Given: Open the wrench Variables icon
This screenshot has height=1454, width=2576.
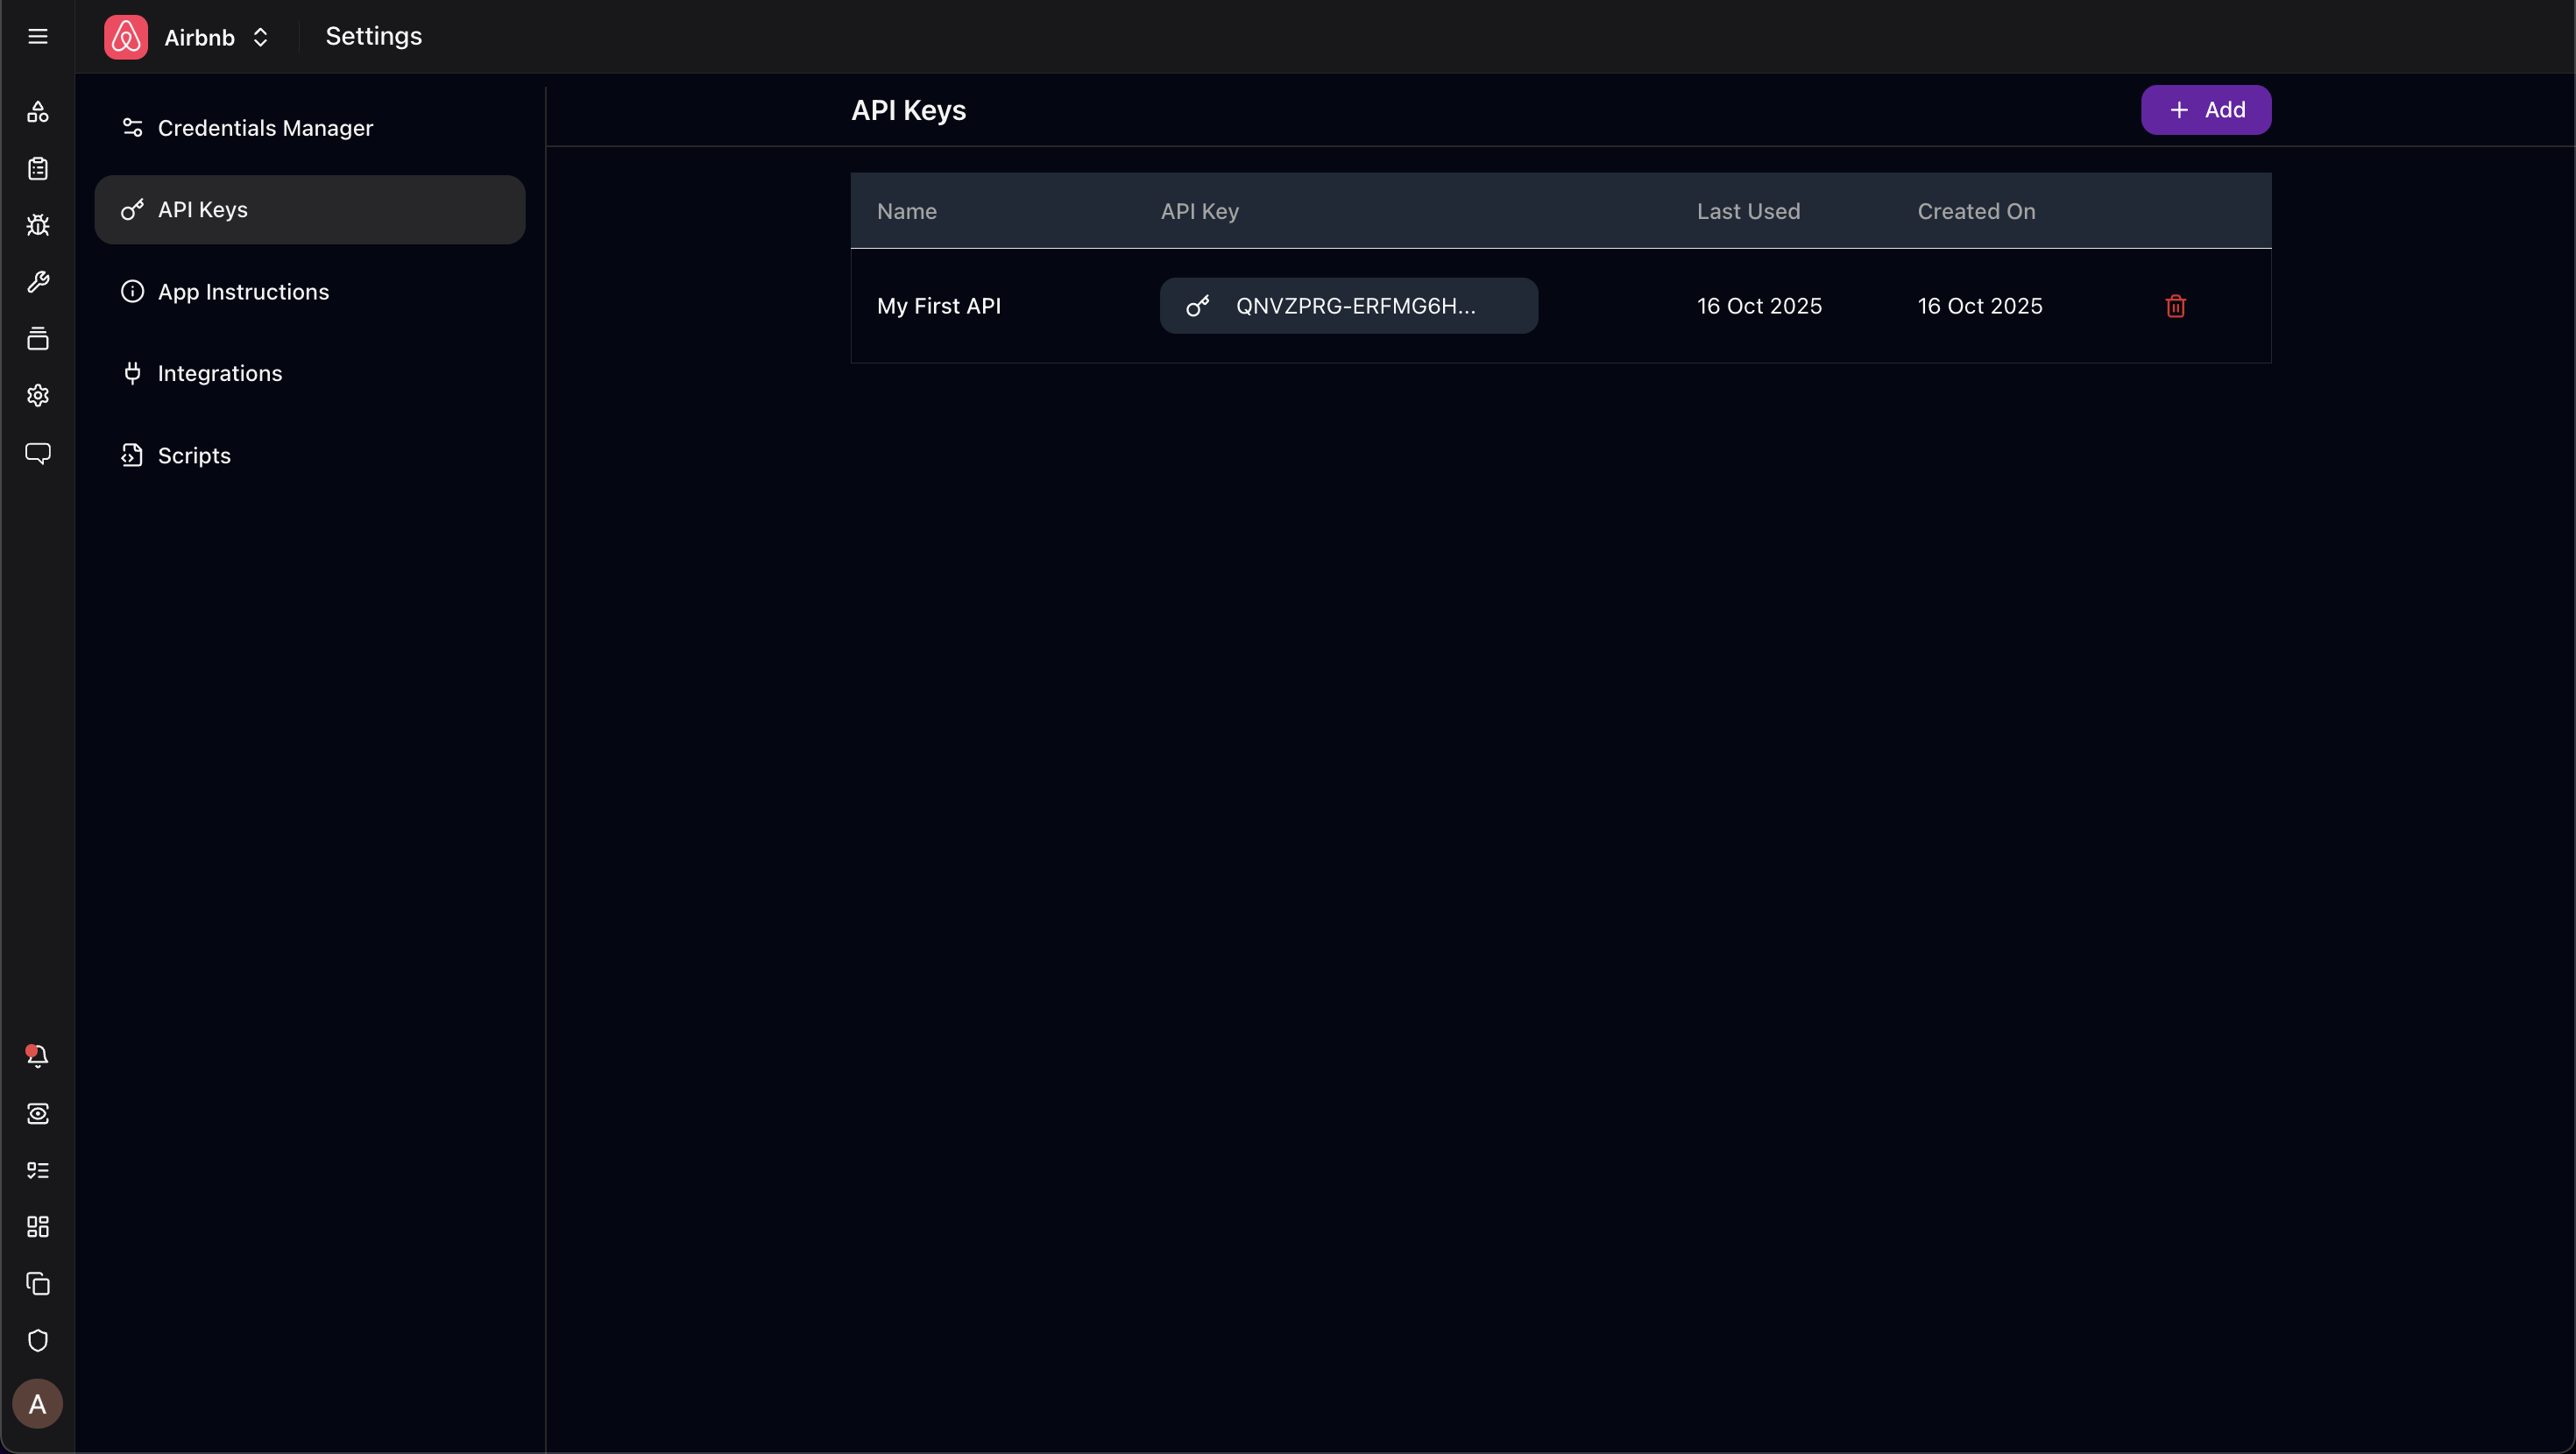Looking at the screenshot, I should click(38, 281).
